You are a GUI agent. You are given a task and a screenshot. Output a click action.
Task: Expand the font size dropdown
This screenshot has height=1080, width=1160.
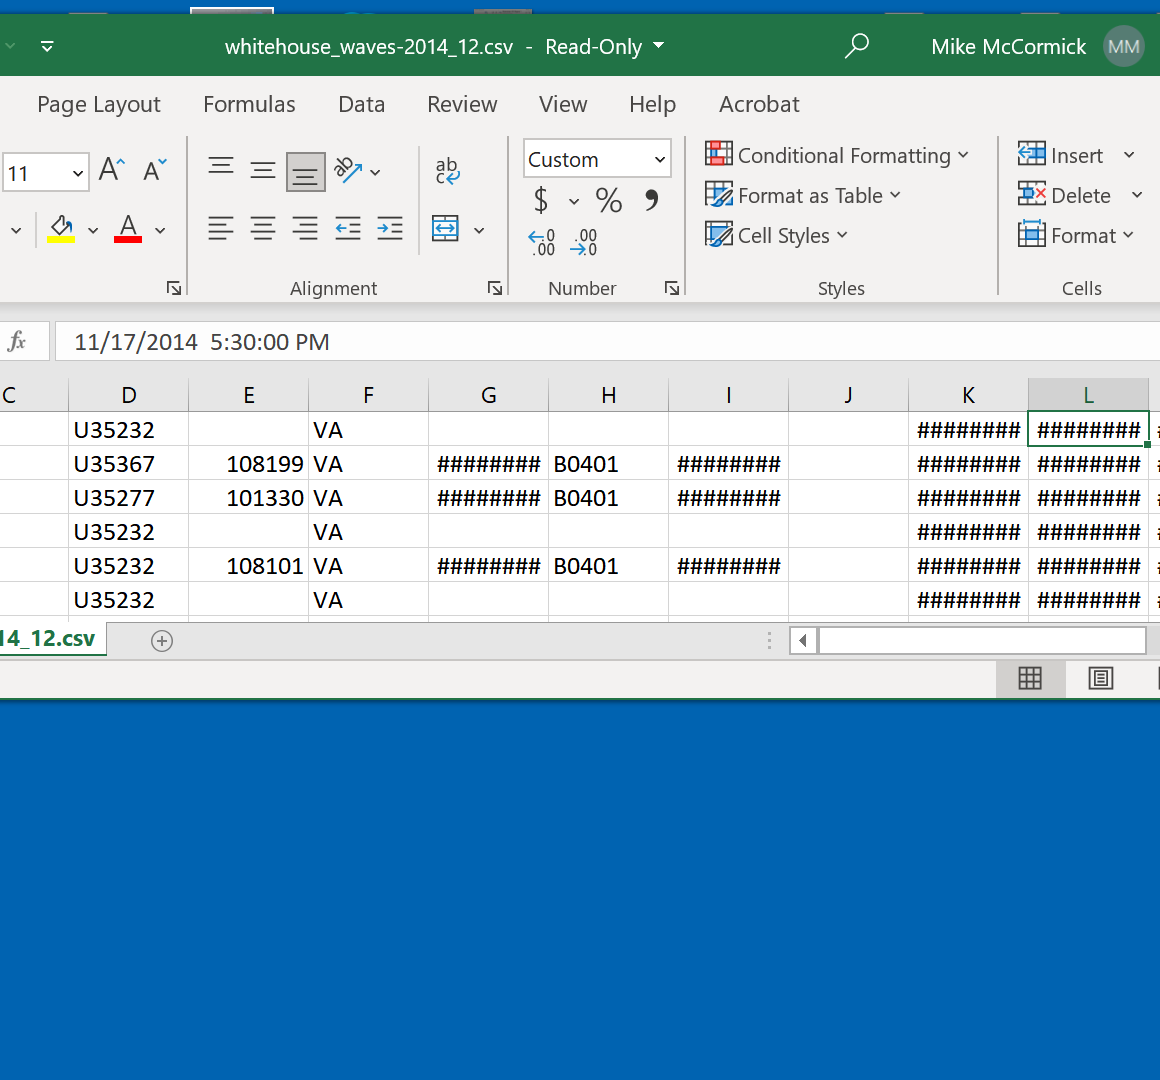[78, 173]
